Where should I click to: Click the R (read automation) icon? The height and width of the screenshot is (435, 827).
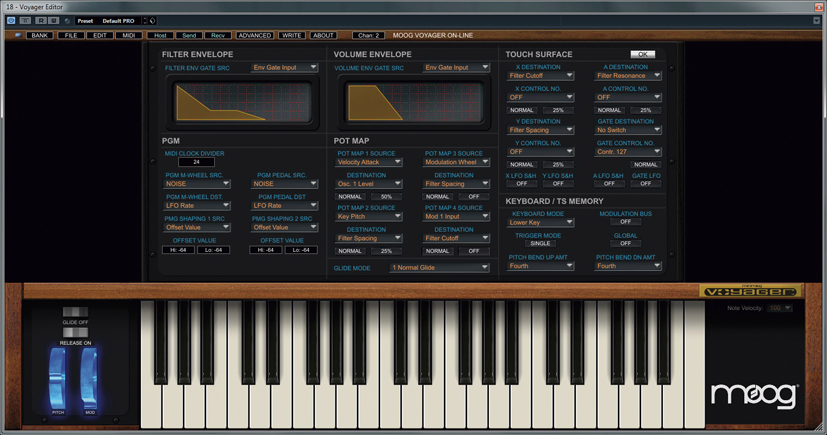(x=41, y=21)
